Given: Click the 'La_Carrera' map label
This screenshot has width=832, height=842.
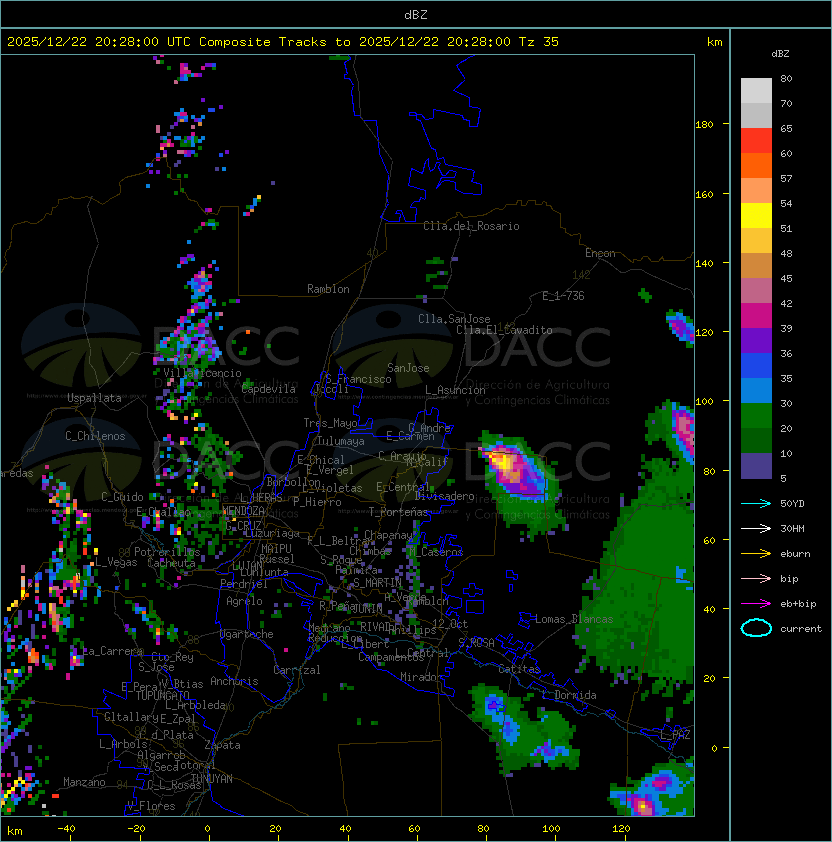Looking at the screenshot, I should 113,651.
